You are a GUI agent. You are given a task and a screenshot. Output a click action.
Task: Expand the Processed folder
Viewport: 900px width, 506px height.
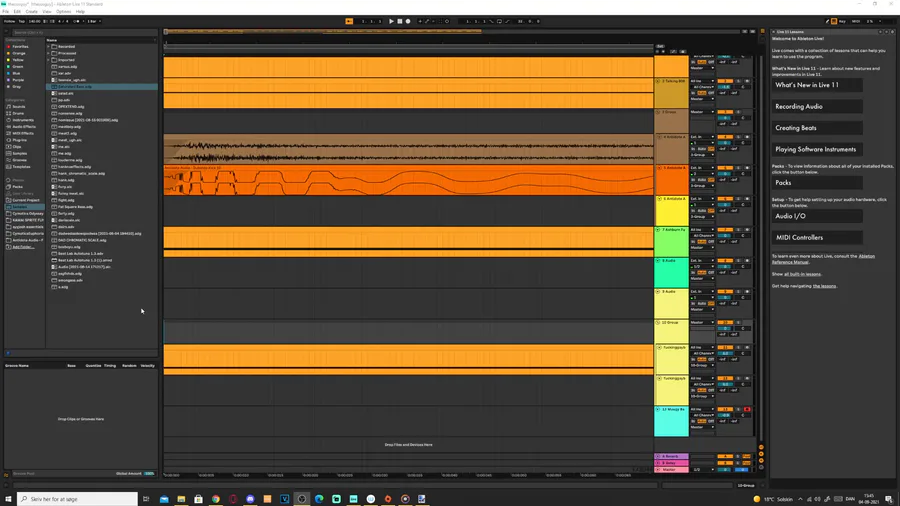(x=48, y=53)
